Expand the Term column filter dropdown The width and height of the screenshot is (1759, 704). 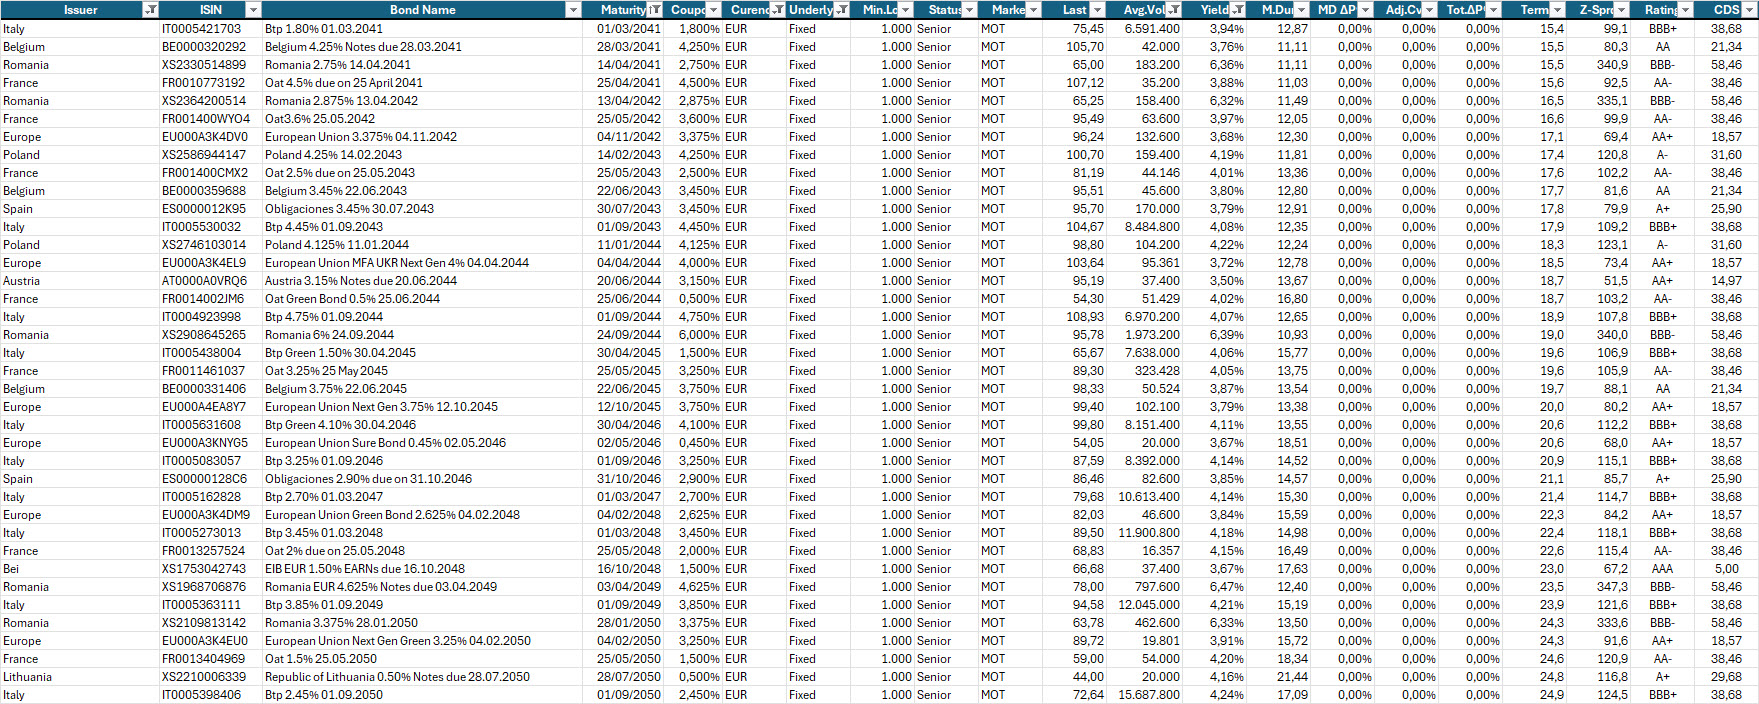tap(1557, 10)
